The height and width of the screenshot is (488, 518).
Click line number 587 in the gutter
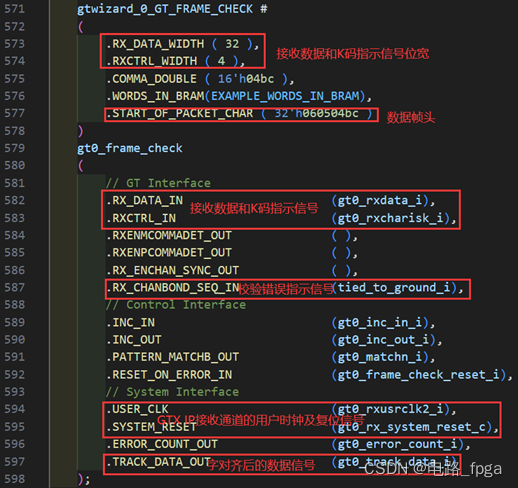[14, 288]
